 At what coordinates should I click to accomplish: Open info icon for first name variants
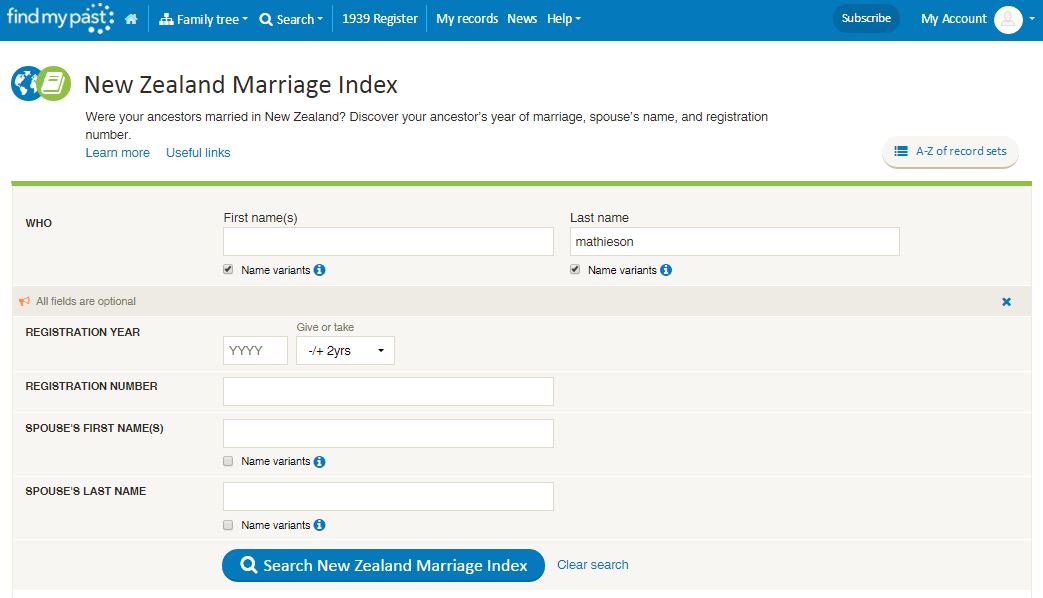(319, 270)
